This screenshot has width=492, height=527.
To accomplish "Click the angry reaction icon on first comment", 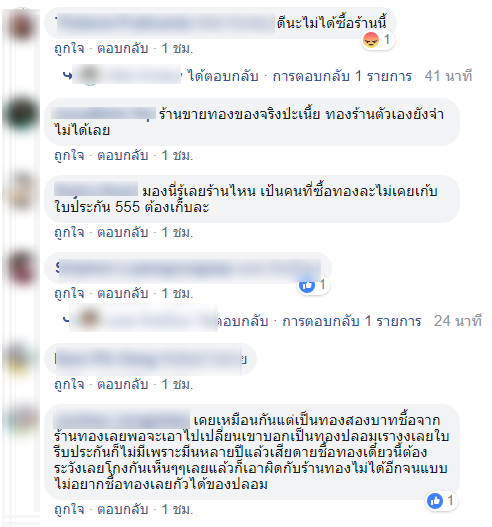I will pyautogui.click(x=371, y=40).
